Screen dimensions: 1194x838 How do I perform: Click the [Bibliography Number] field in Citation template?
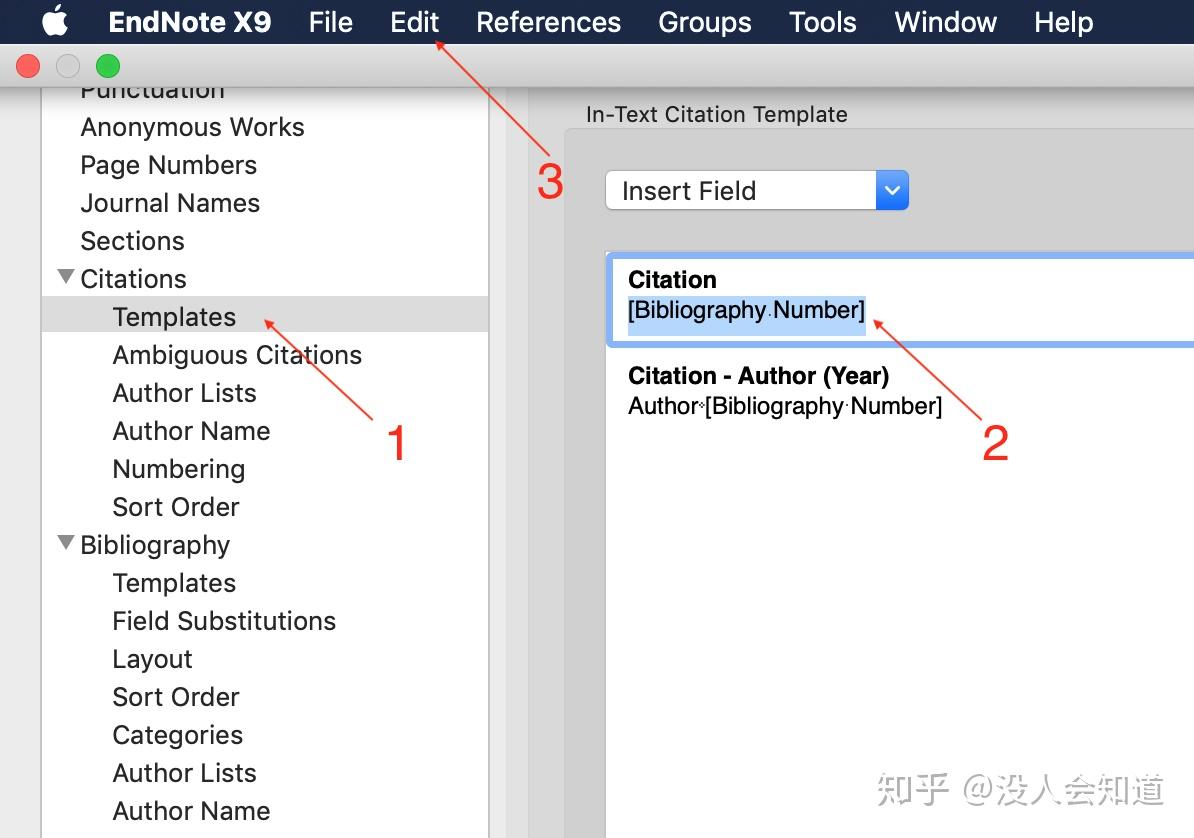coord(745,310)
